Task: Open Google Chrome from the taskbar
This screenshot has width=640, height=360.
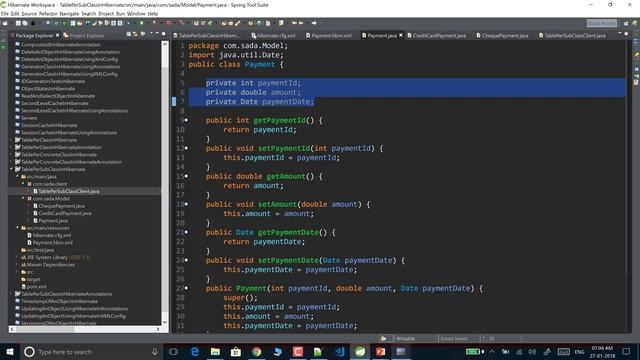Action: pyautogui.click(x=256, y=351)
